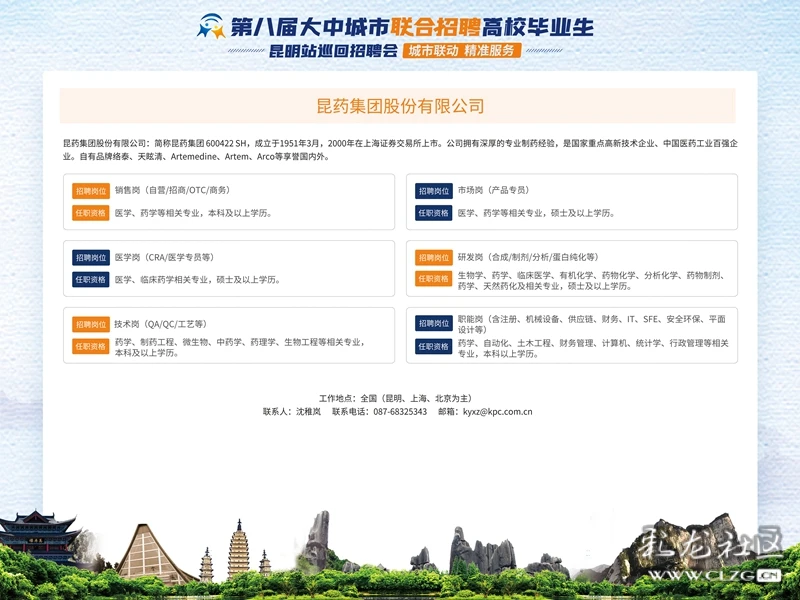Click the 第八届大中城市联合招聘高校毕业生 headline
This screenshot has width=800, height=600.
pyautogui.click(x=412, y=27)
